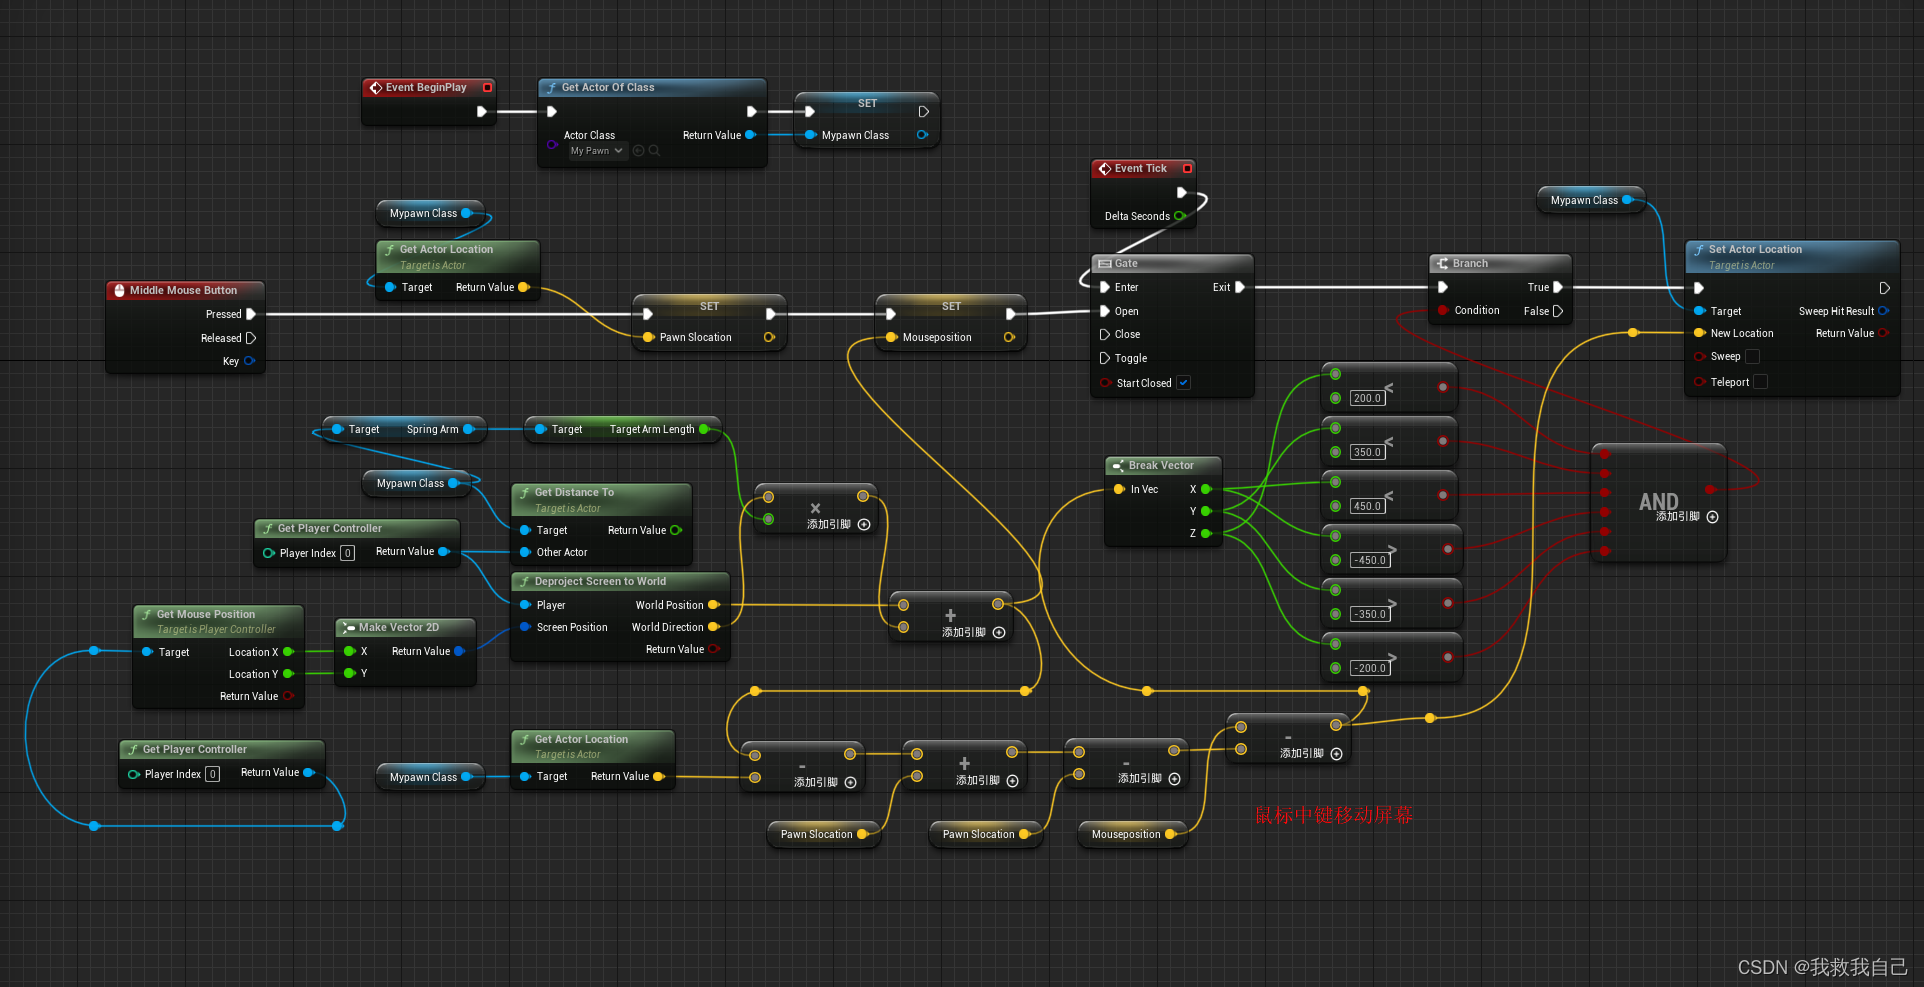Select the Make Vector 2D node title
The width and height of the screenshot is (1924, 987).
pos(399,628)
